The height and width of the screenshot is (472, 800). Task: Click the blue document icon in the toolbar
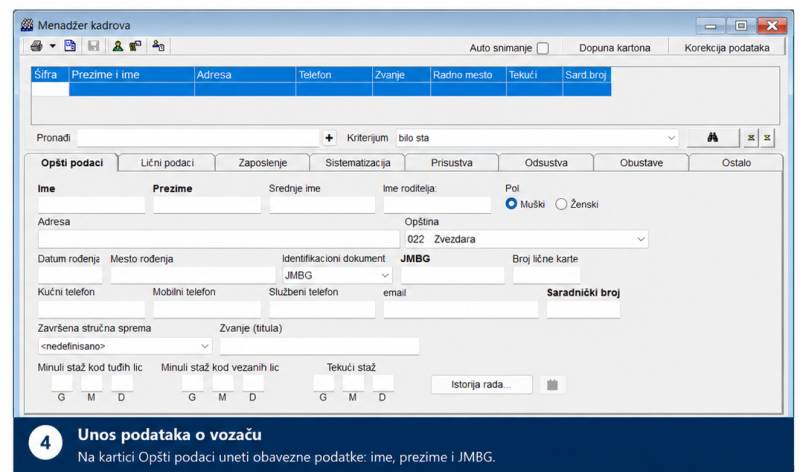[70, 46]
